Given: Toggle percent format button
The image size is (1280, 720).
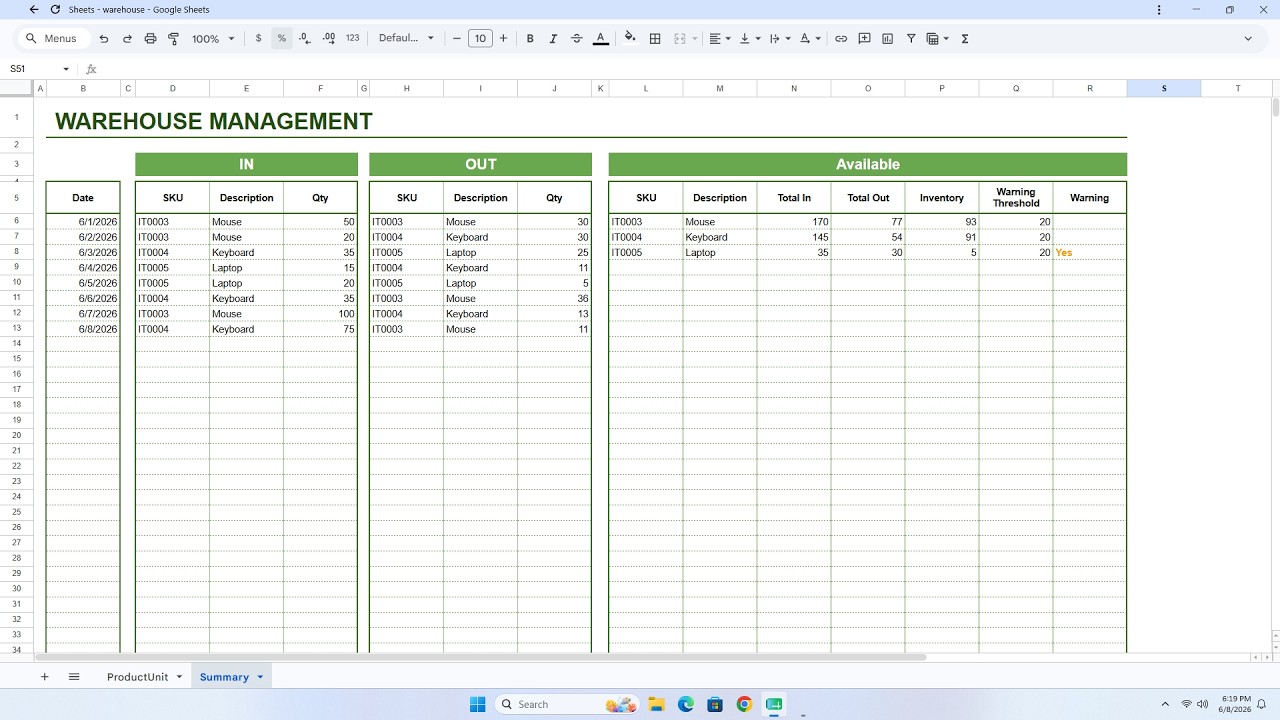Looking at the screenshot, I should (282, 38).
